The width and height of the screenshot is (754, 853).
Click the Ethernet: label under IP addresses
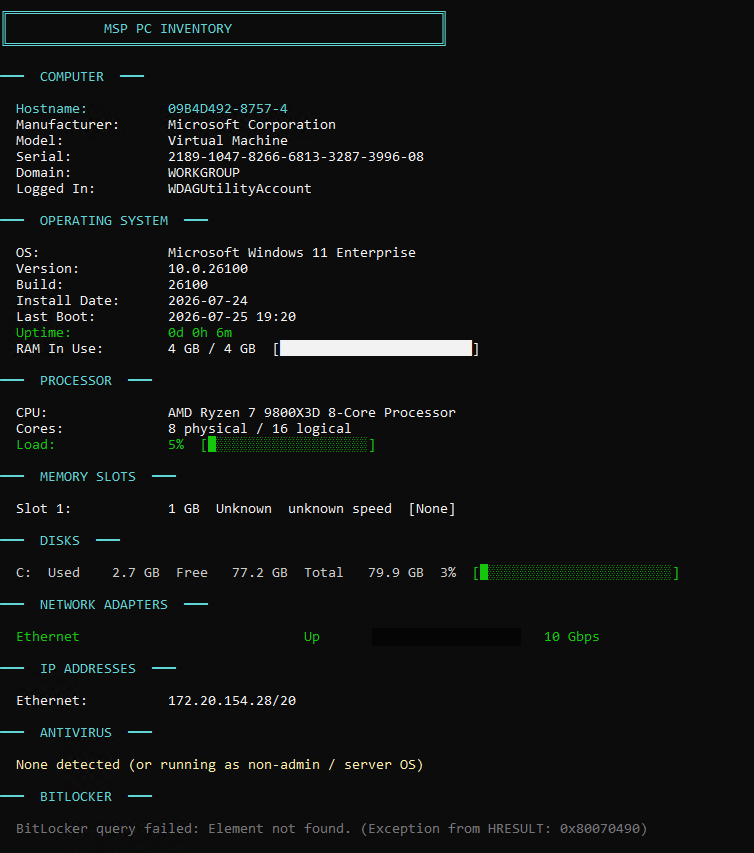51,701
